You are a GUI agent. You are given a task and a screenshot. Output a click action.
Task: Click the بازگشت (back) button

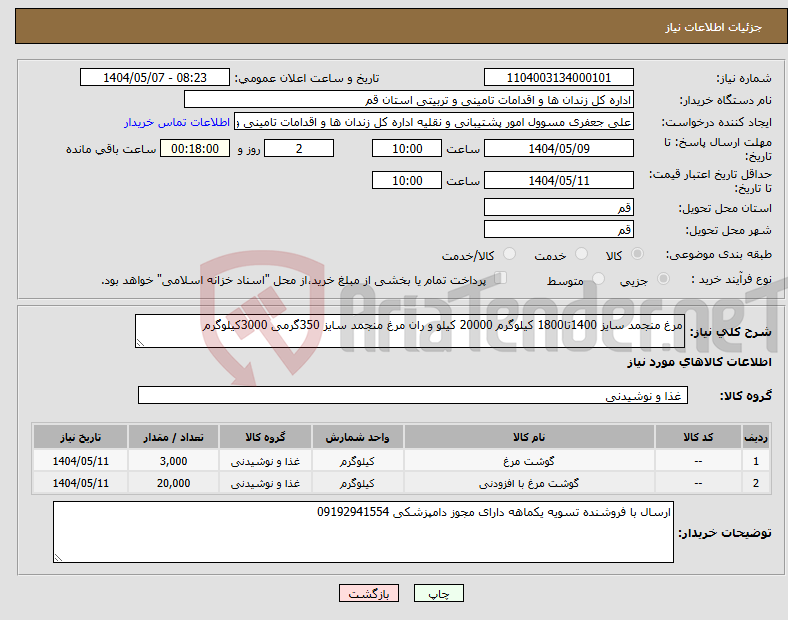click(x=369, y=594)
